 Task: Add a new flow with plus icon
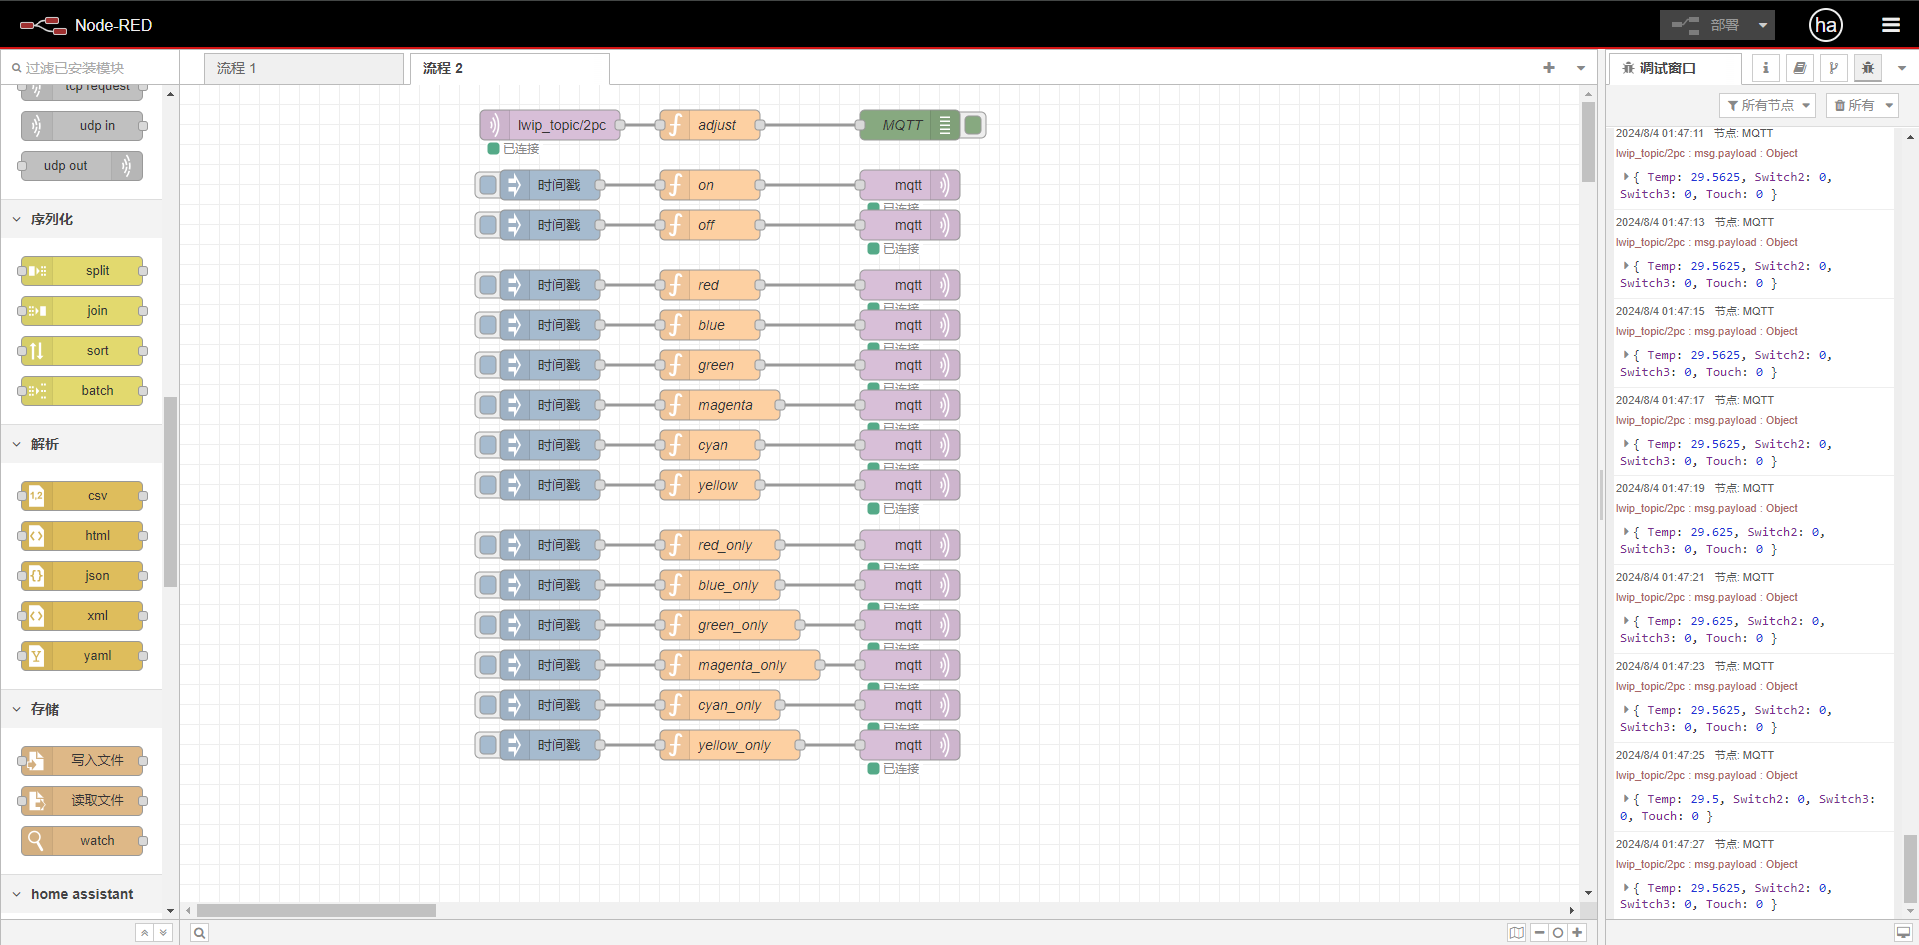click(1549, 68)
